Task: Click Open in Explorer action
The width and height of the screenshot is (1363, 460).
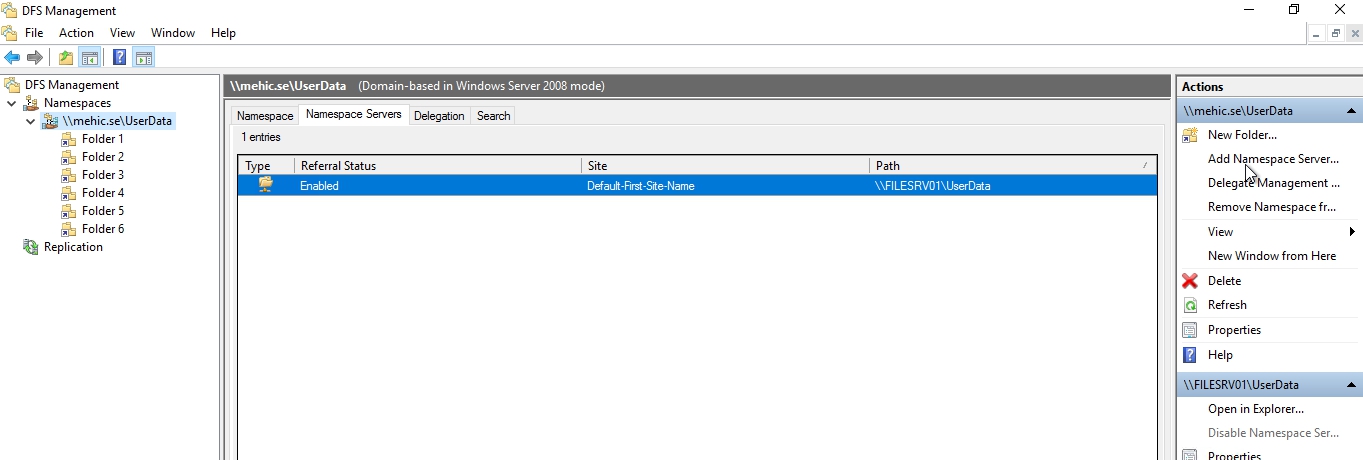Action: (x=1255, y=409)
